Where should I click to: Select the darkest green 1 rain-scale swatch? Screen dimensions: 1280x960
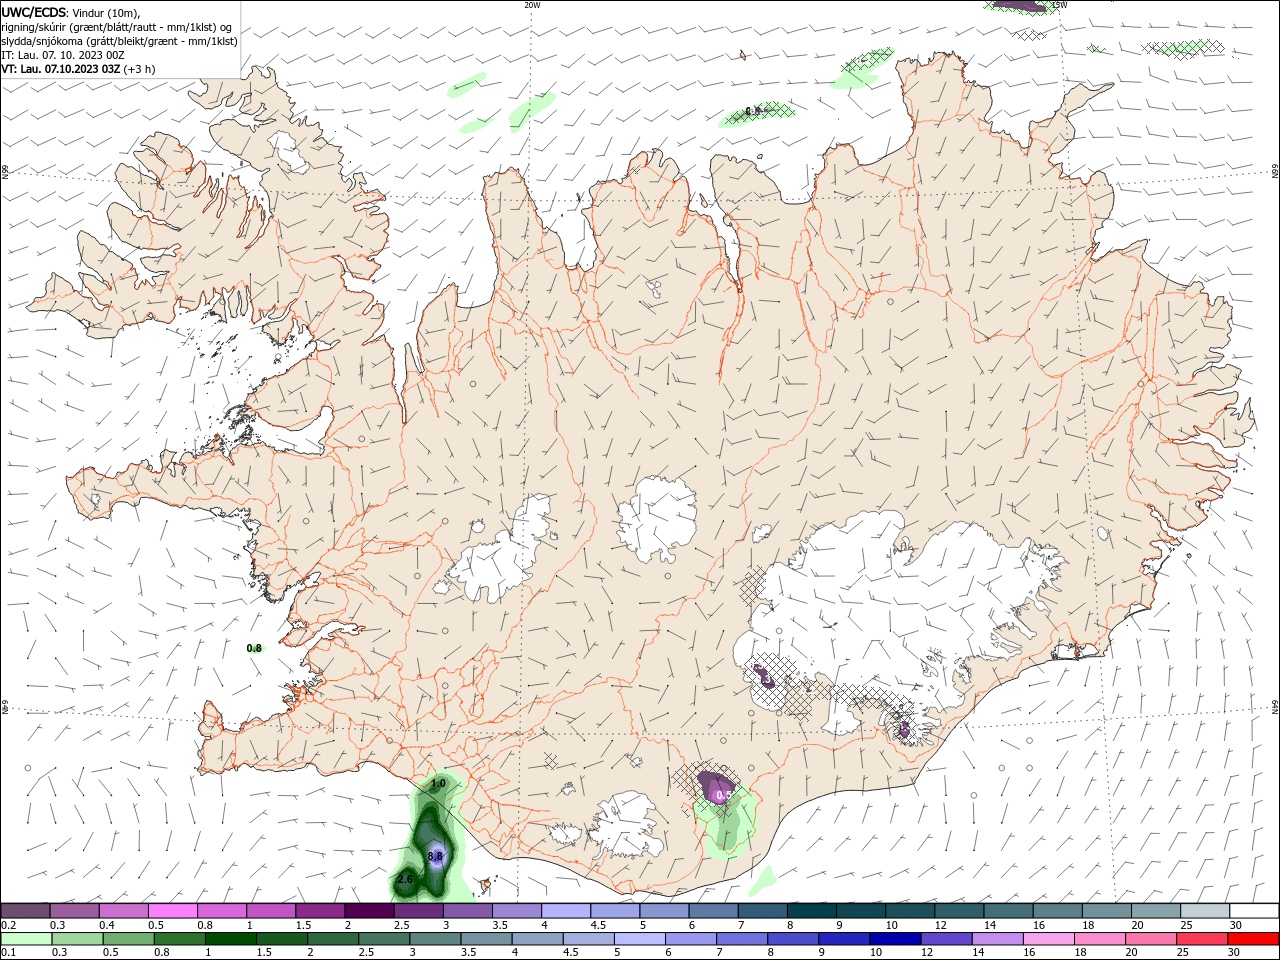pyautogui.click(x=232, y=939)
